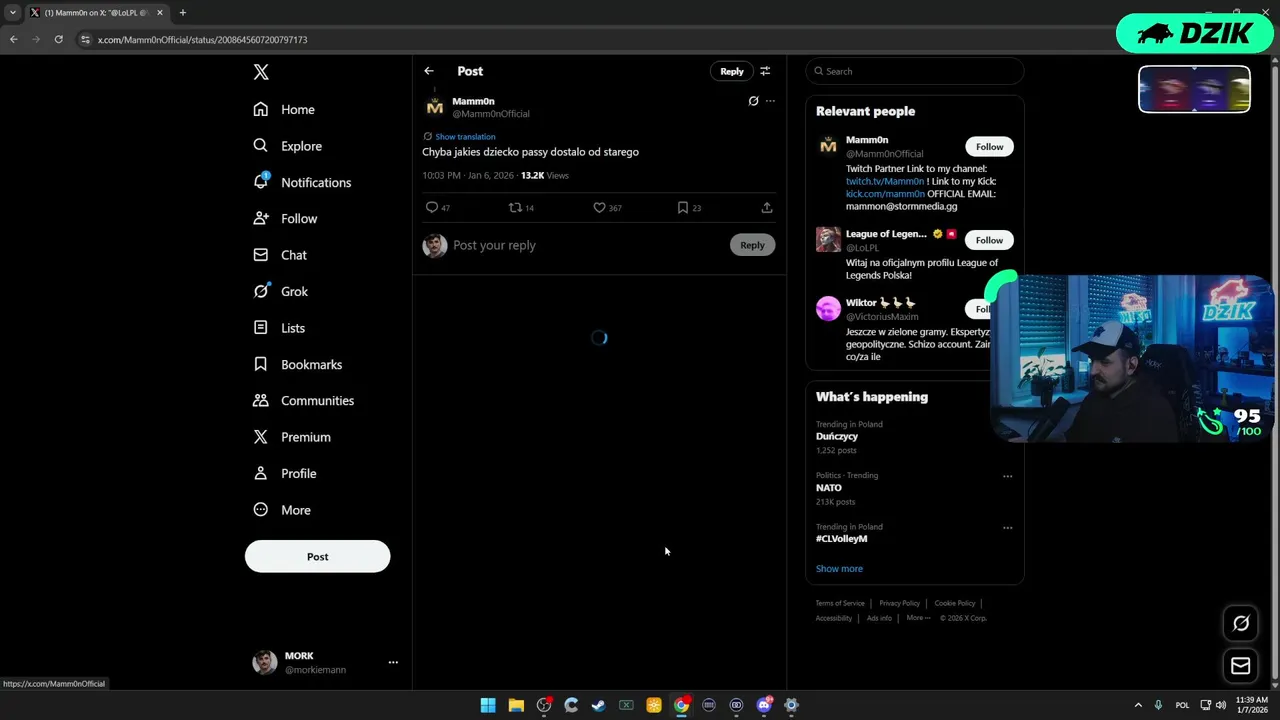Click the More circle icon in sidebar
The image size is (1280, 720).
pos(261,509)
